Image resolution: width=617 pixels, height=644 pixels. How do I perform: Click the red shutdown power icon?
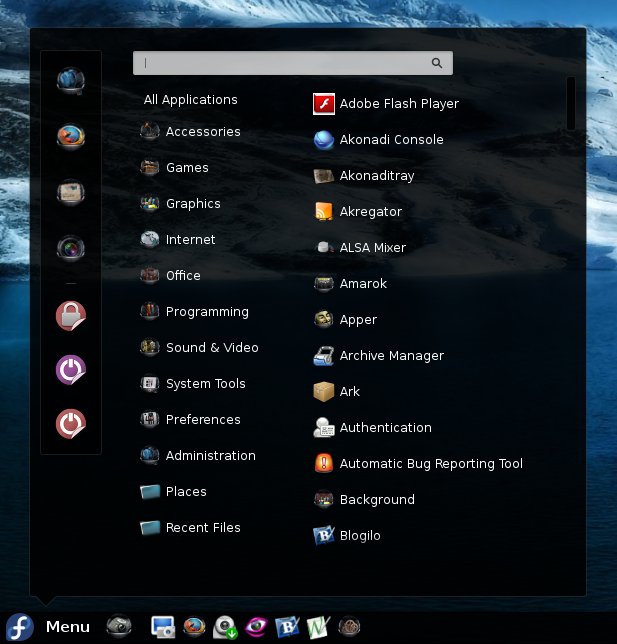[x=70, y=424]
